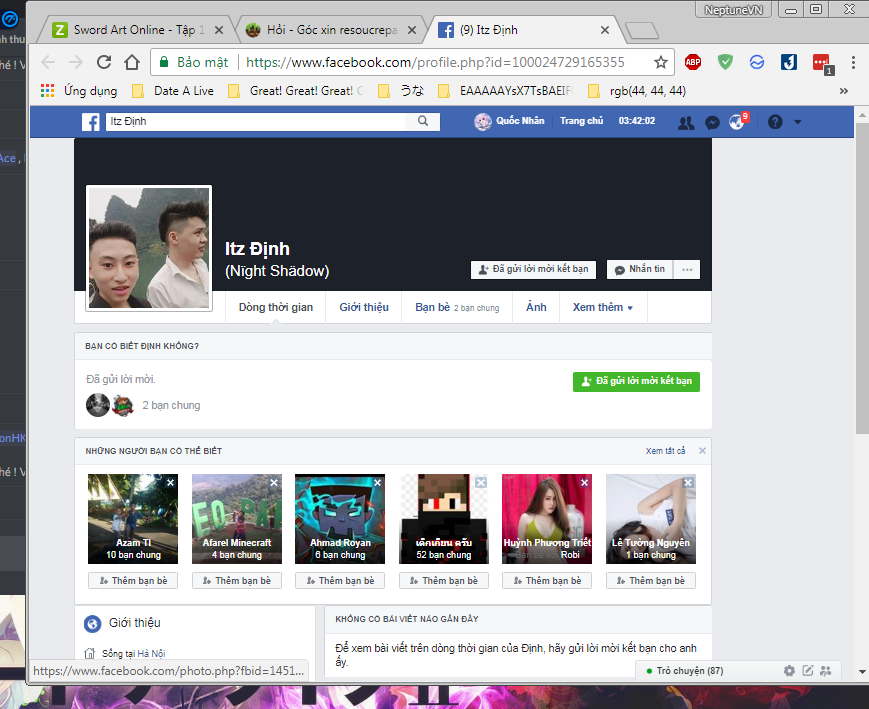Create new group chat icon
The width and height of the screenshot is (869, 709).
coord(826,671)
